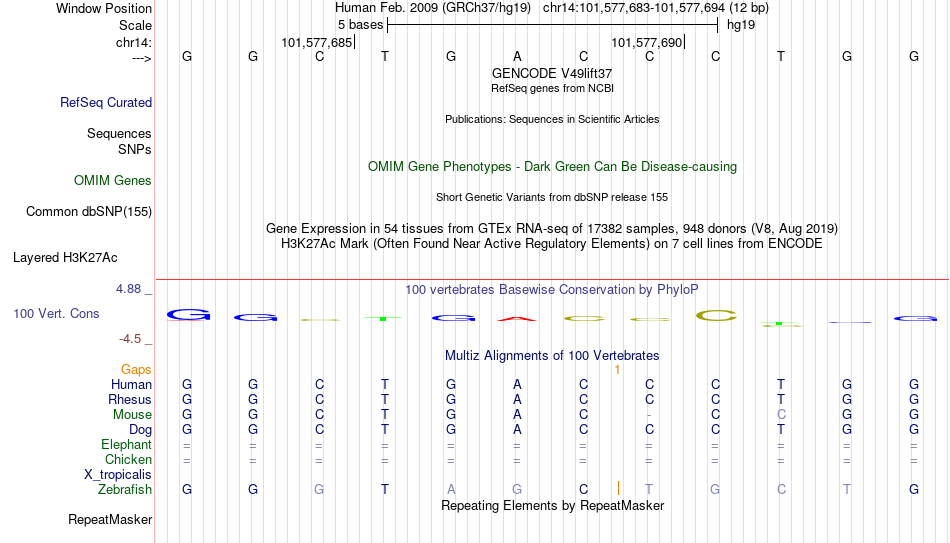Click the hg19 label beside scale bar

coord(741,25)
